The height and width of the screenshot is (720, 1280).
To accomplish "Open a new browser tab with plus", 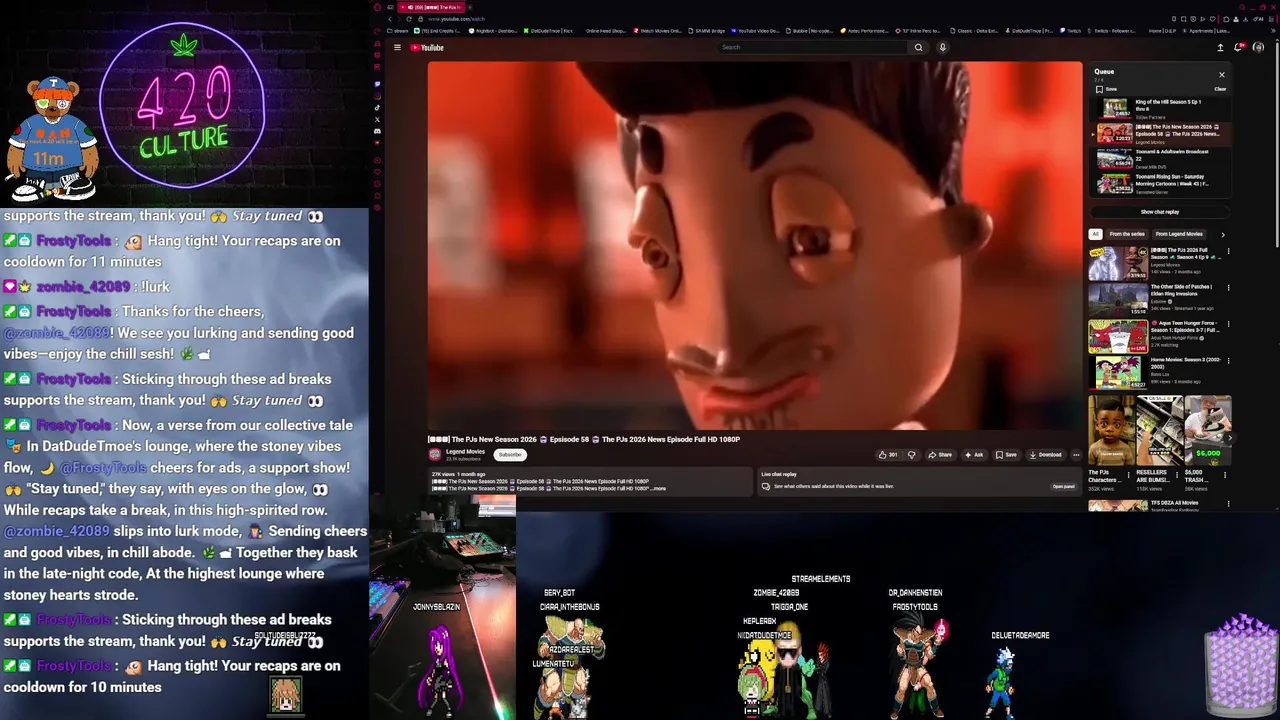I will [471, 7].
